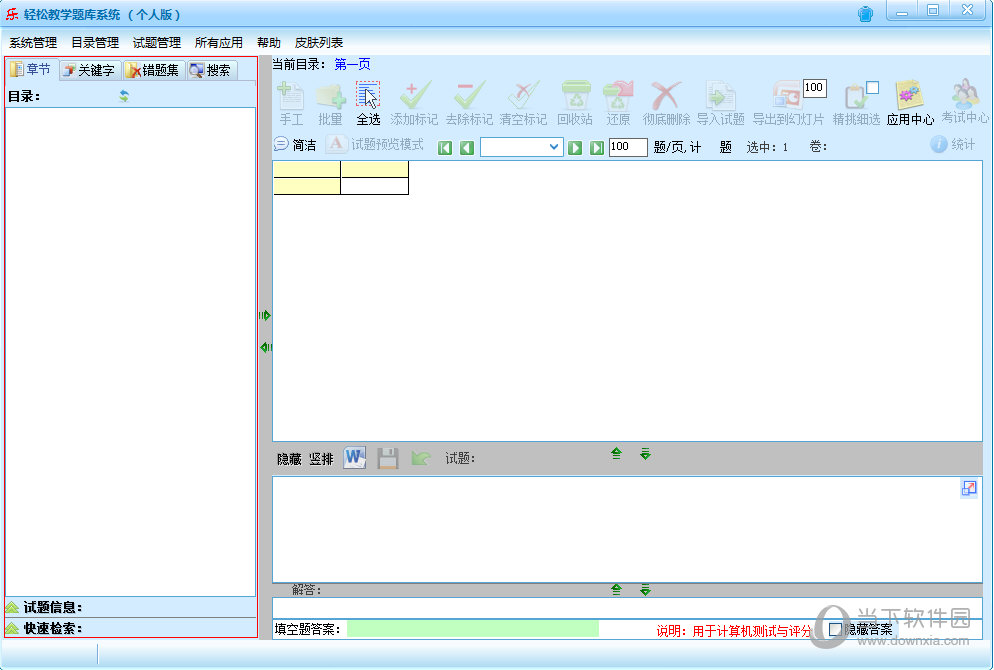Viewport: 994px width, 670px height.
Task: Toggle 试题预览模式 preview mode
Action: 375,144
